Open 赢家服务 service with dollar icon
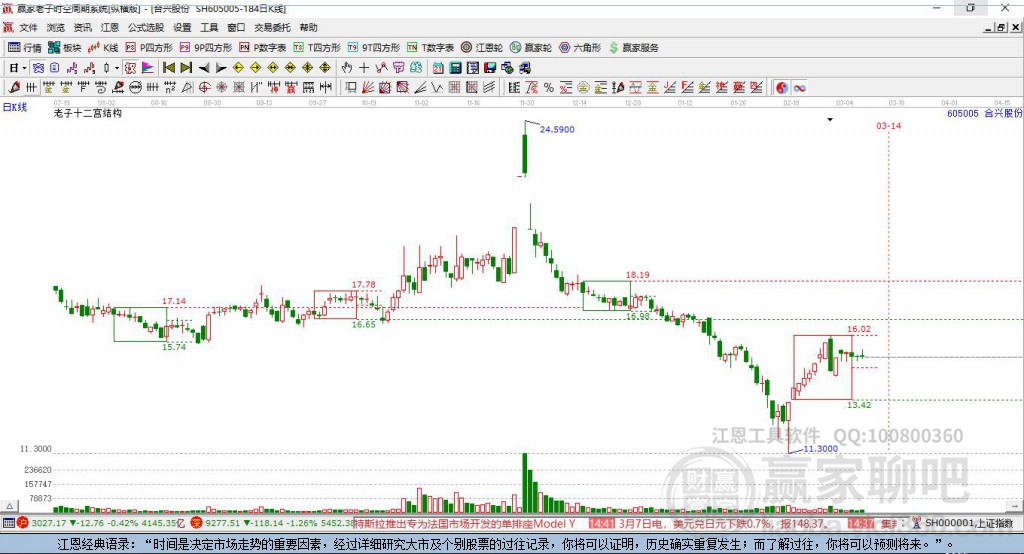The height and width of the screenshot is (554, 1024). [633, 48]
